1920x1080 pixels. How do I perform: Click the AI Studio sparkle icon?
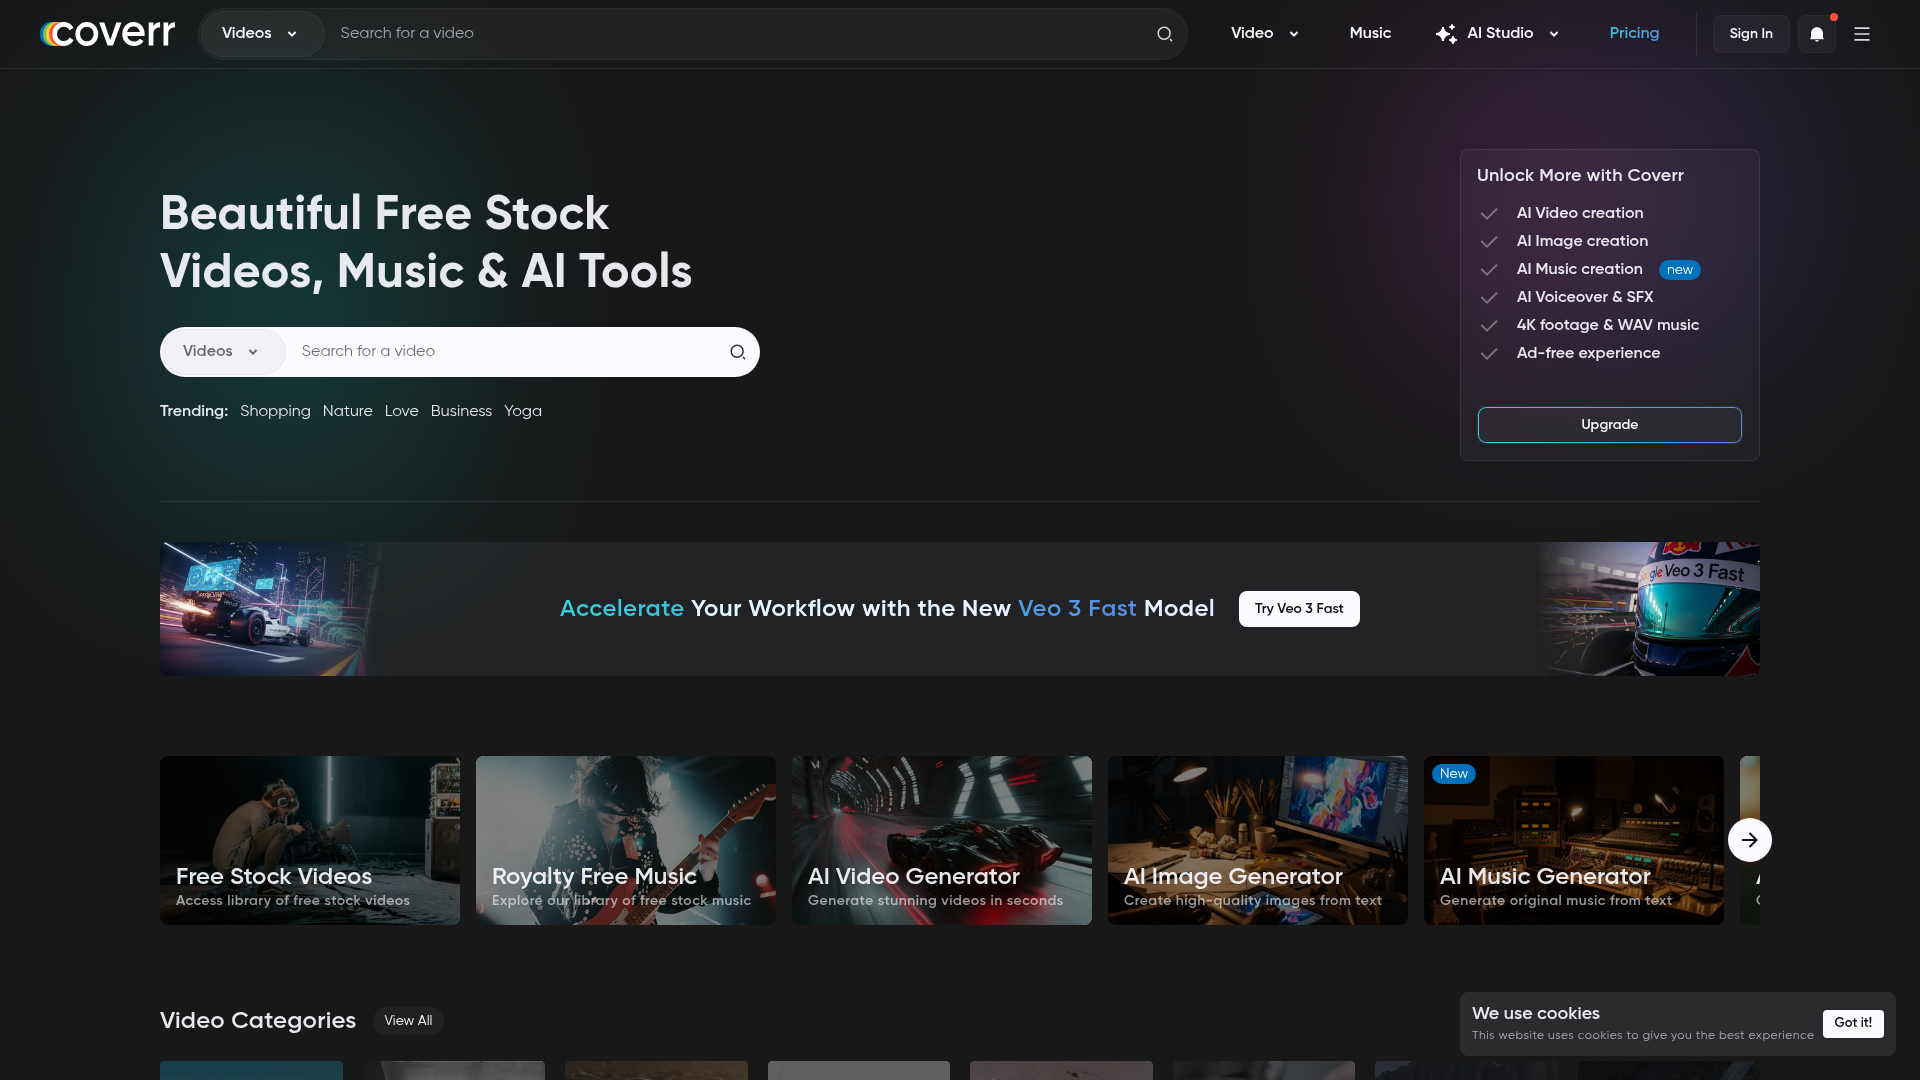click(1446, 33)
